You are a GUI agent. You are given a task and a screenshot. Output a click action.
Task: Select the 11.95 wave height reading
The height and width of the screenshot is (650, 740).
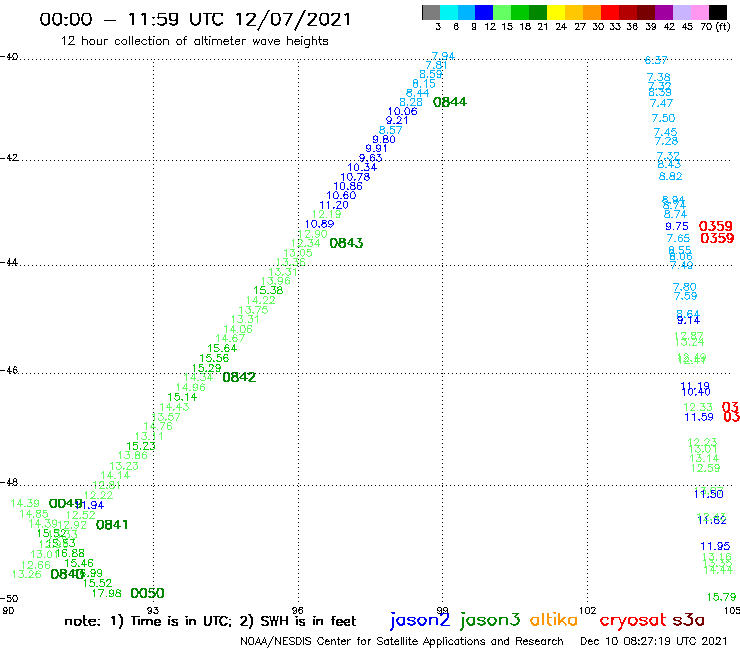tap(715, 546)
